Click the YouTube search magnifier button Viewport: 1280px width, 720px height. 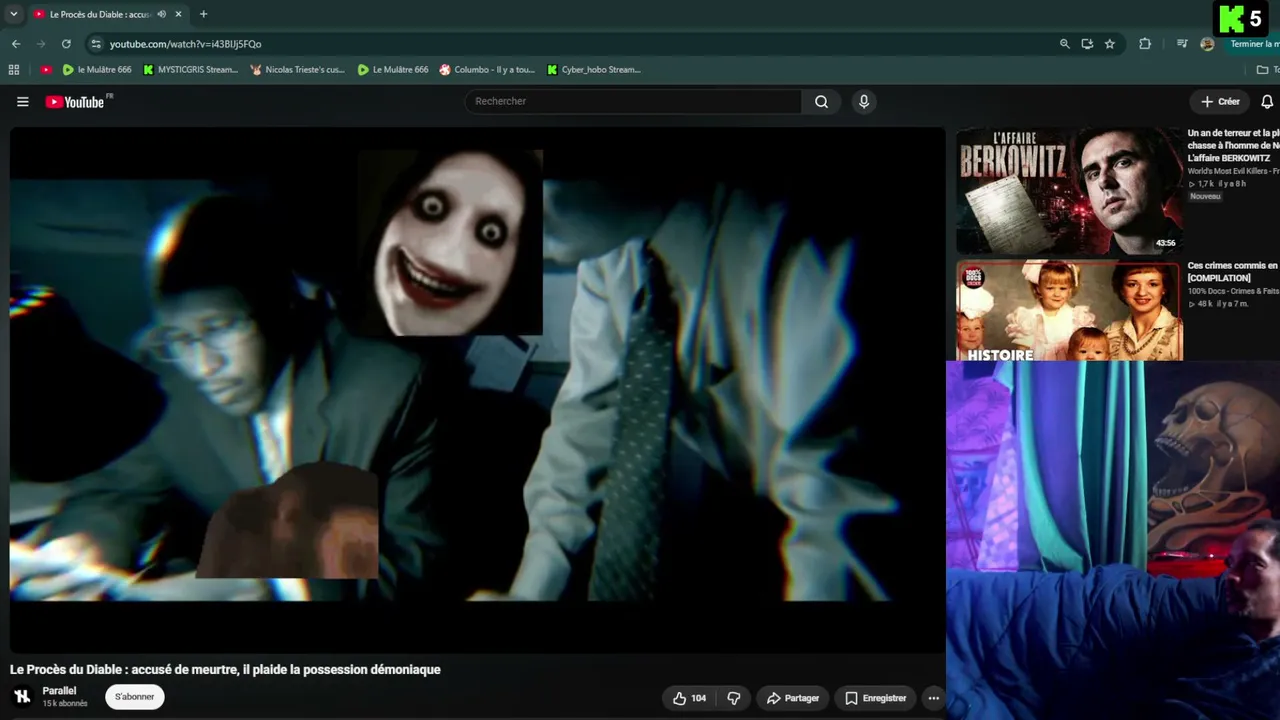click(821, 101)
